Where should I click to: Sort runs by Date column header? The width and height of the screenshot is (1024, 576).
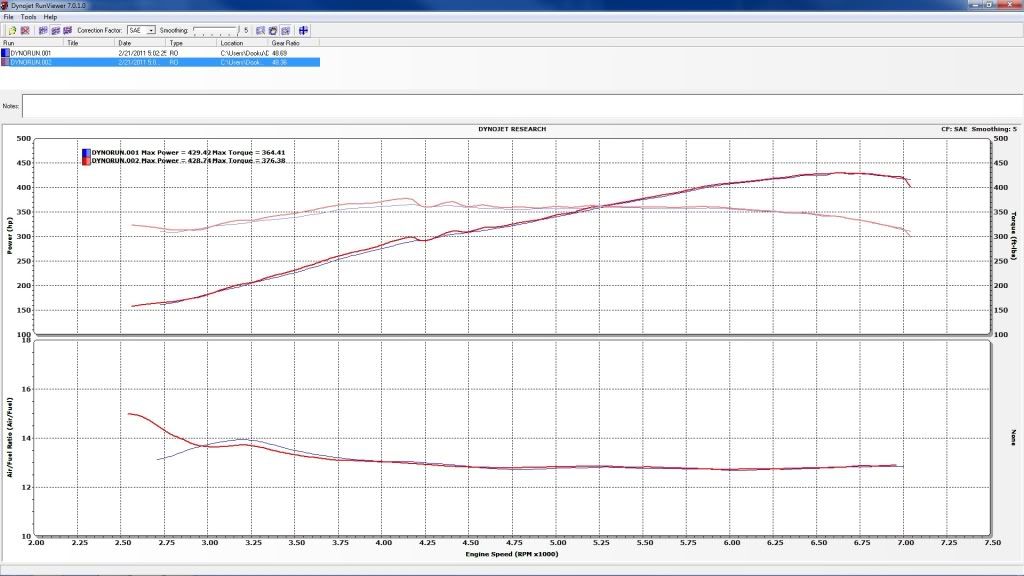125,43
